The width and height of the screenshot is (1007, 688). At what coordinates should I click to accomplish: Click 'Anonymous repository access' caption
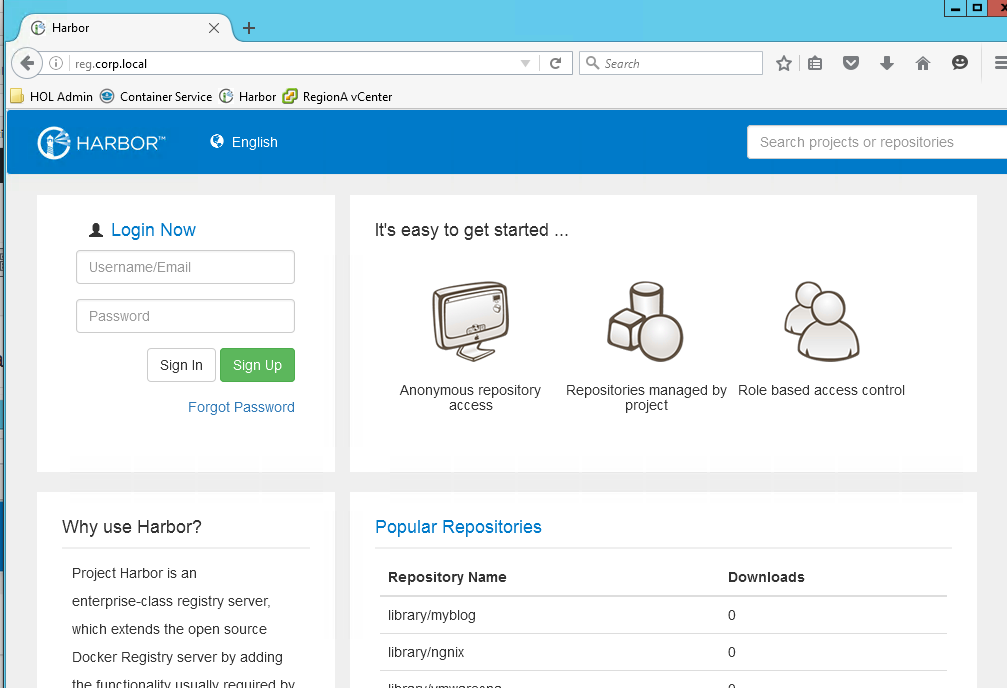pyautogui.click(x=471, y=398)
